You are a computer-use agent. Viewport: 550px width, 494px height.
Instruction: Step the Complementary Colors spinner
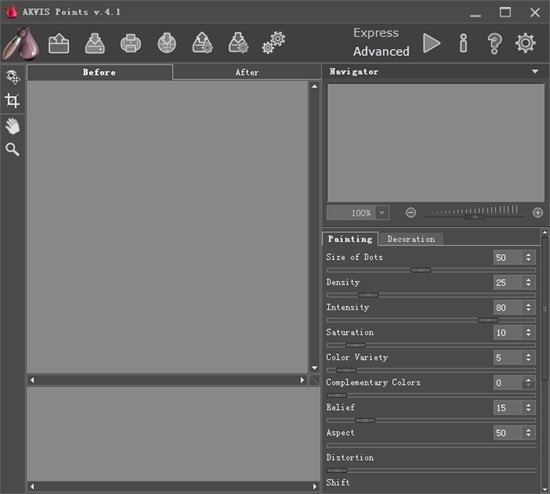[x=528, y=383]
